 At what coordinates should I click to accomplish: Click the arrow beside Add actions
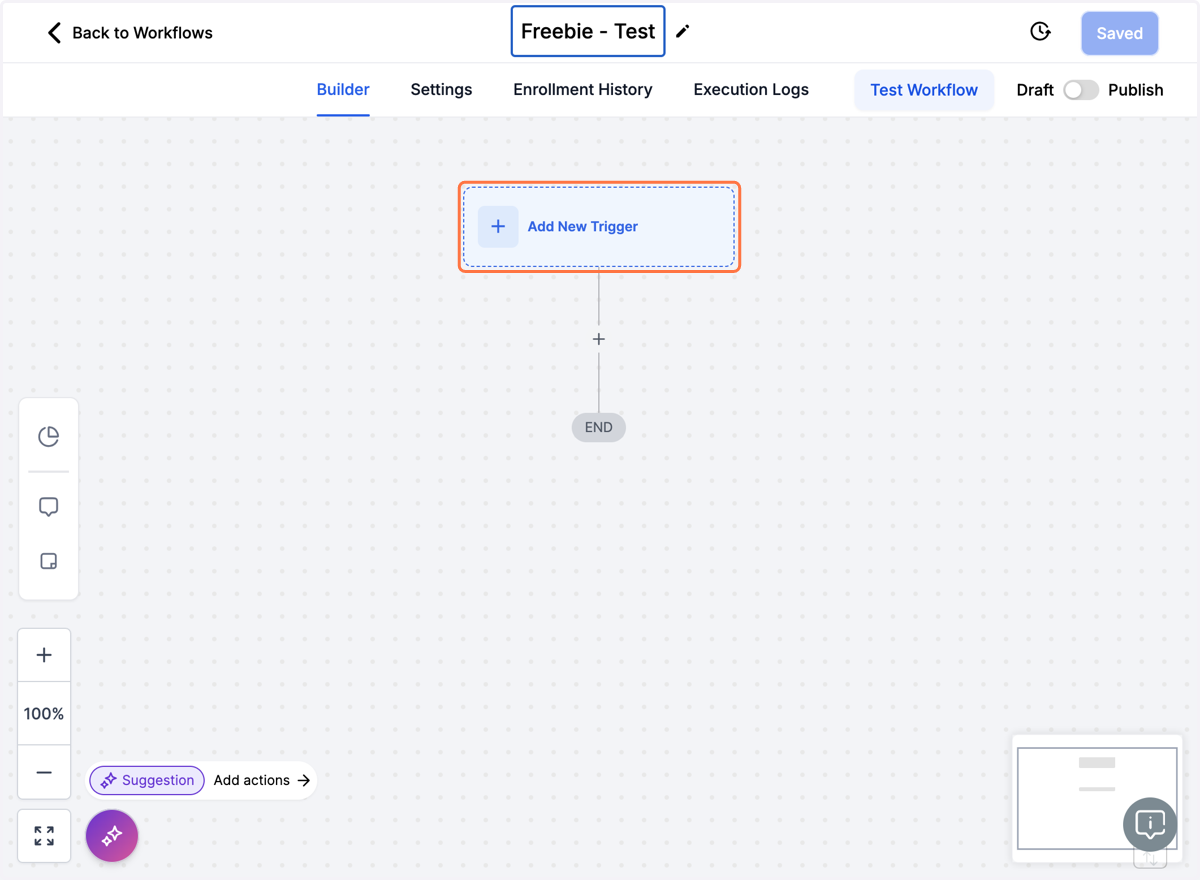tap(304, 780)
